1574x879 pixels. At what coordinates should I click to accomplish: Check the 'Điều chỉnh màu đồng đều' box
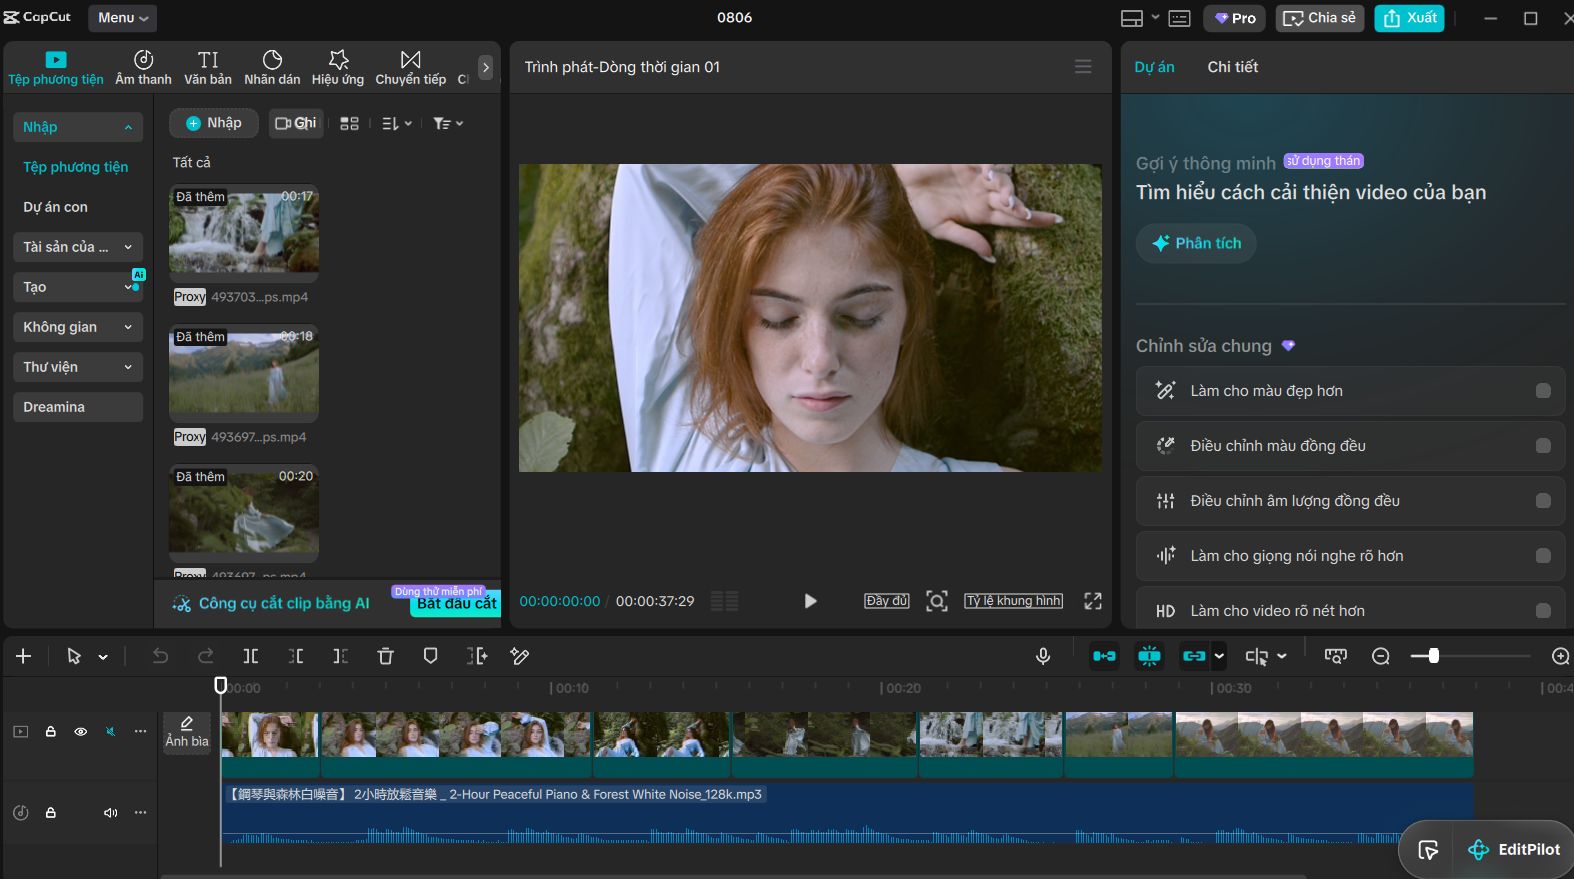point(1543,446)
